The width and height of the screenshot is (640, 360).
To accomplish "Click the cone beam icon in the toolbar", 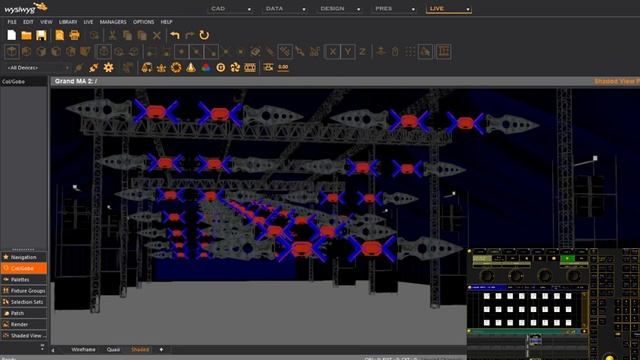I will coord(191,67).
